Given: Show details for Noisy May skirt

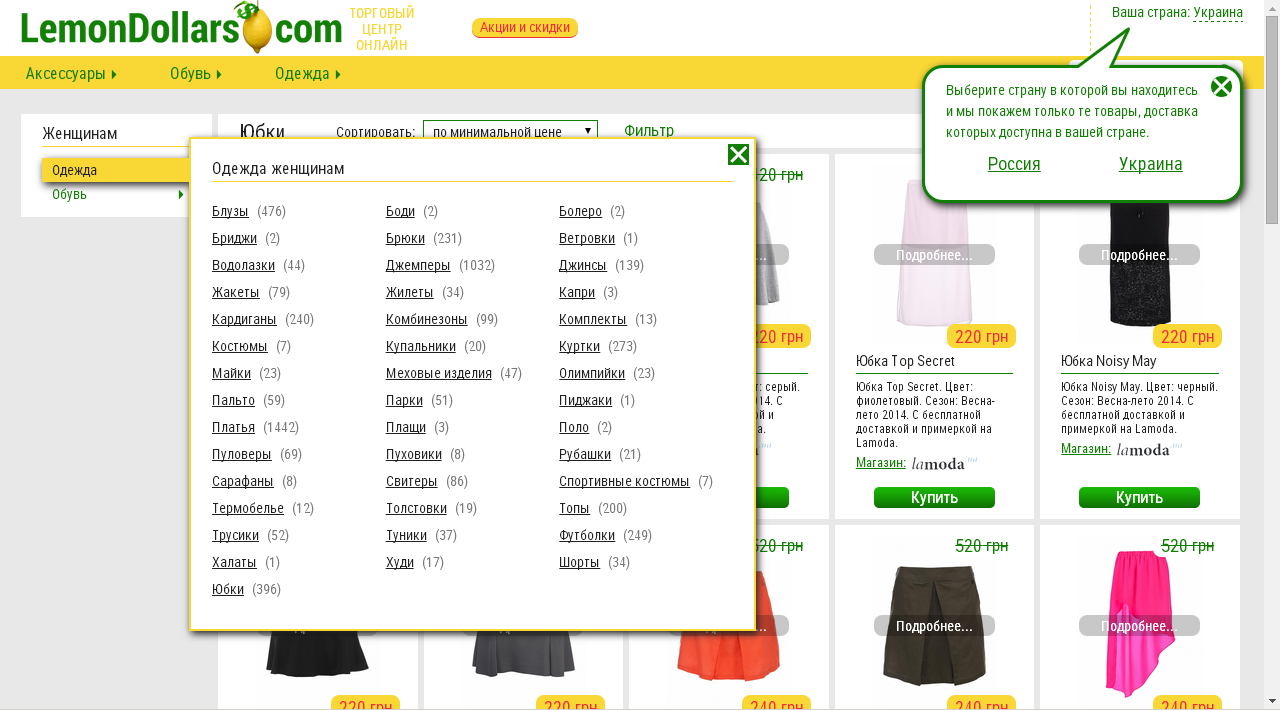Looking at the screenshot, I should tap(1139, 255).
